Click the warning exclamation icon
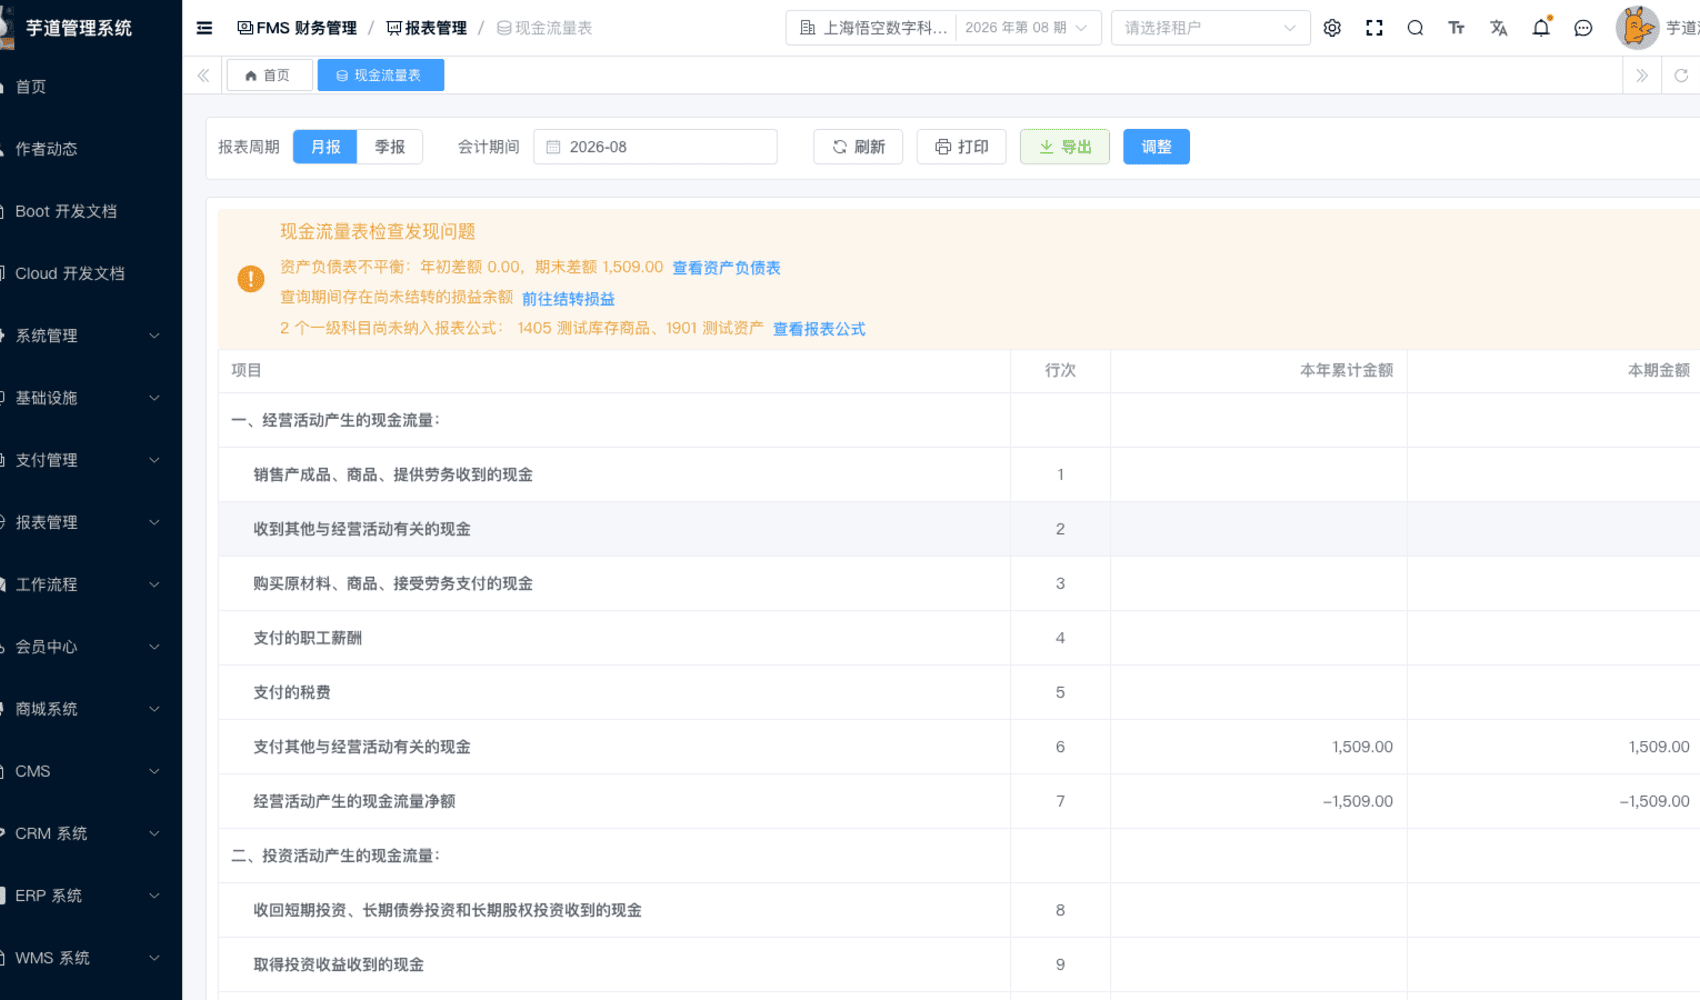 coord(250,279)
